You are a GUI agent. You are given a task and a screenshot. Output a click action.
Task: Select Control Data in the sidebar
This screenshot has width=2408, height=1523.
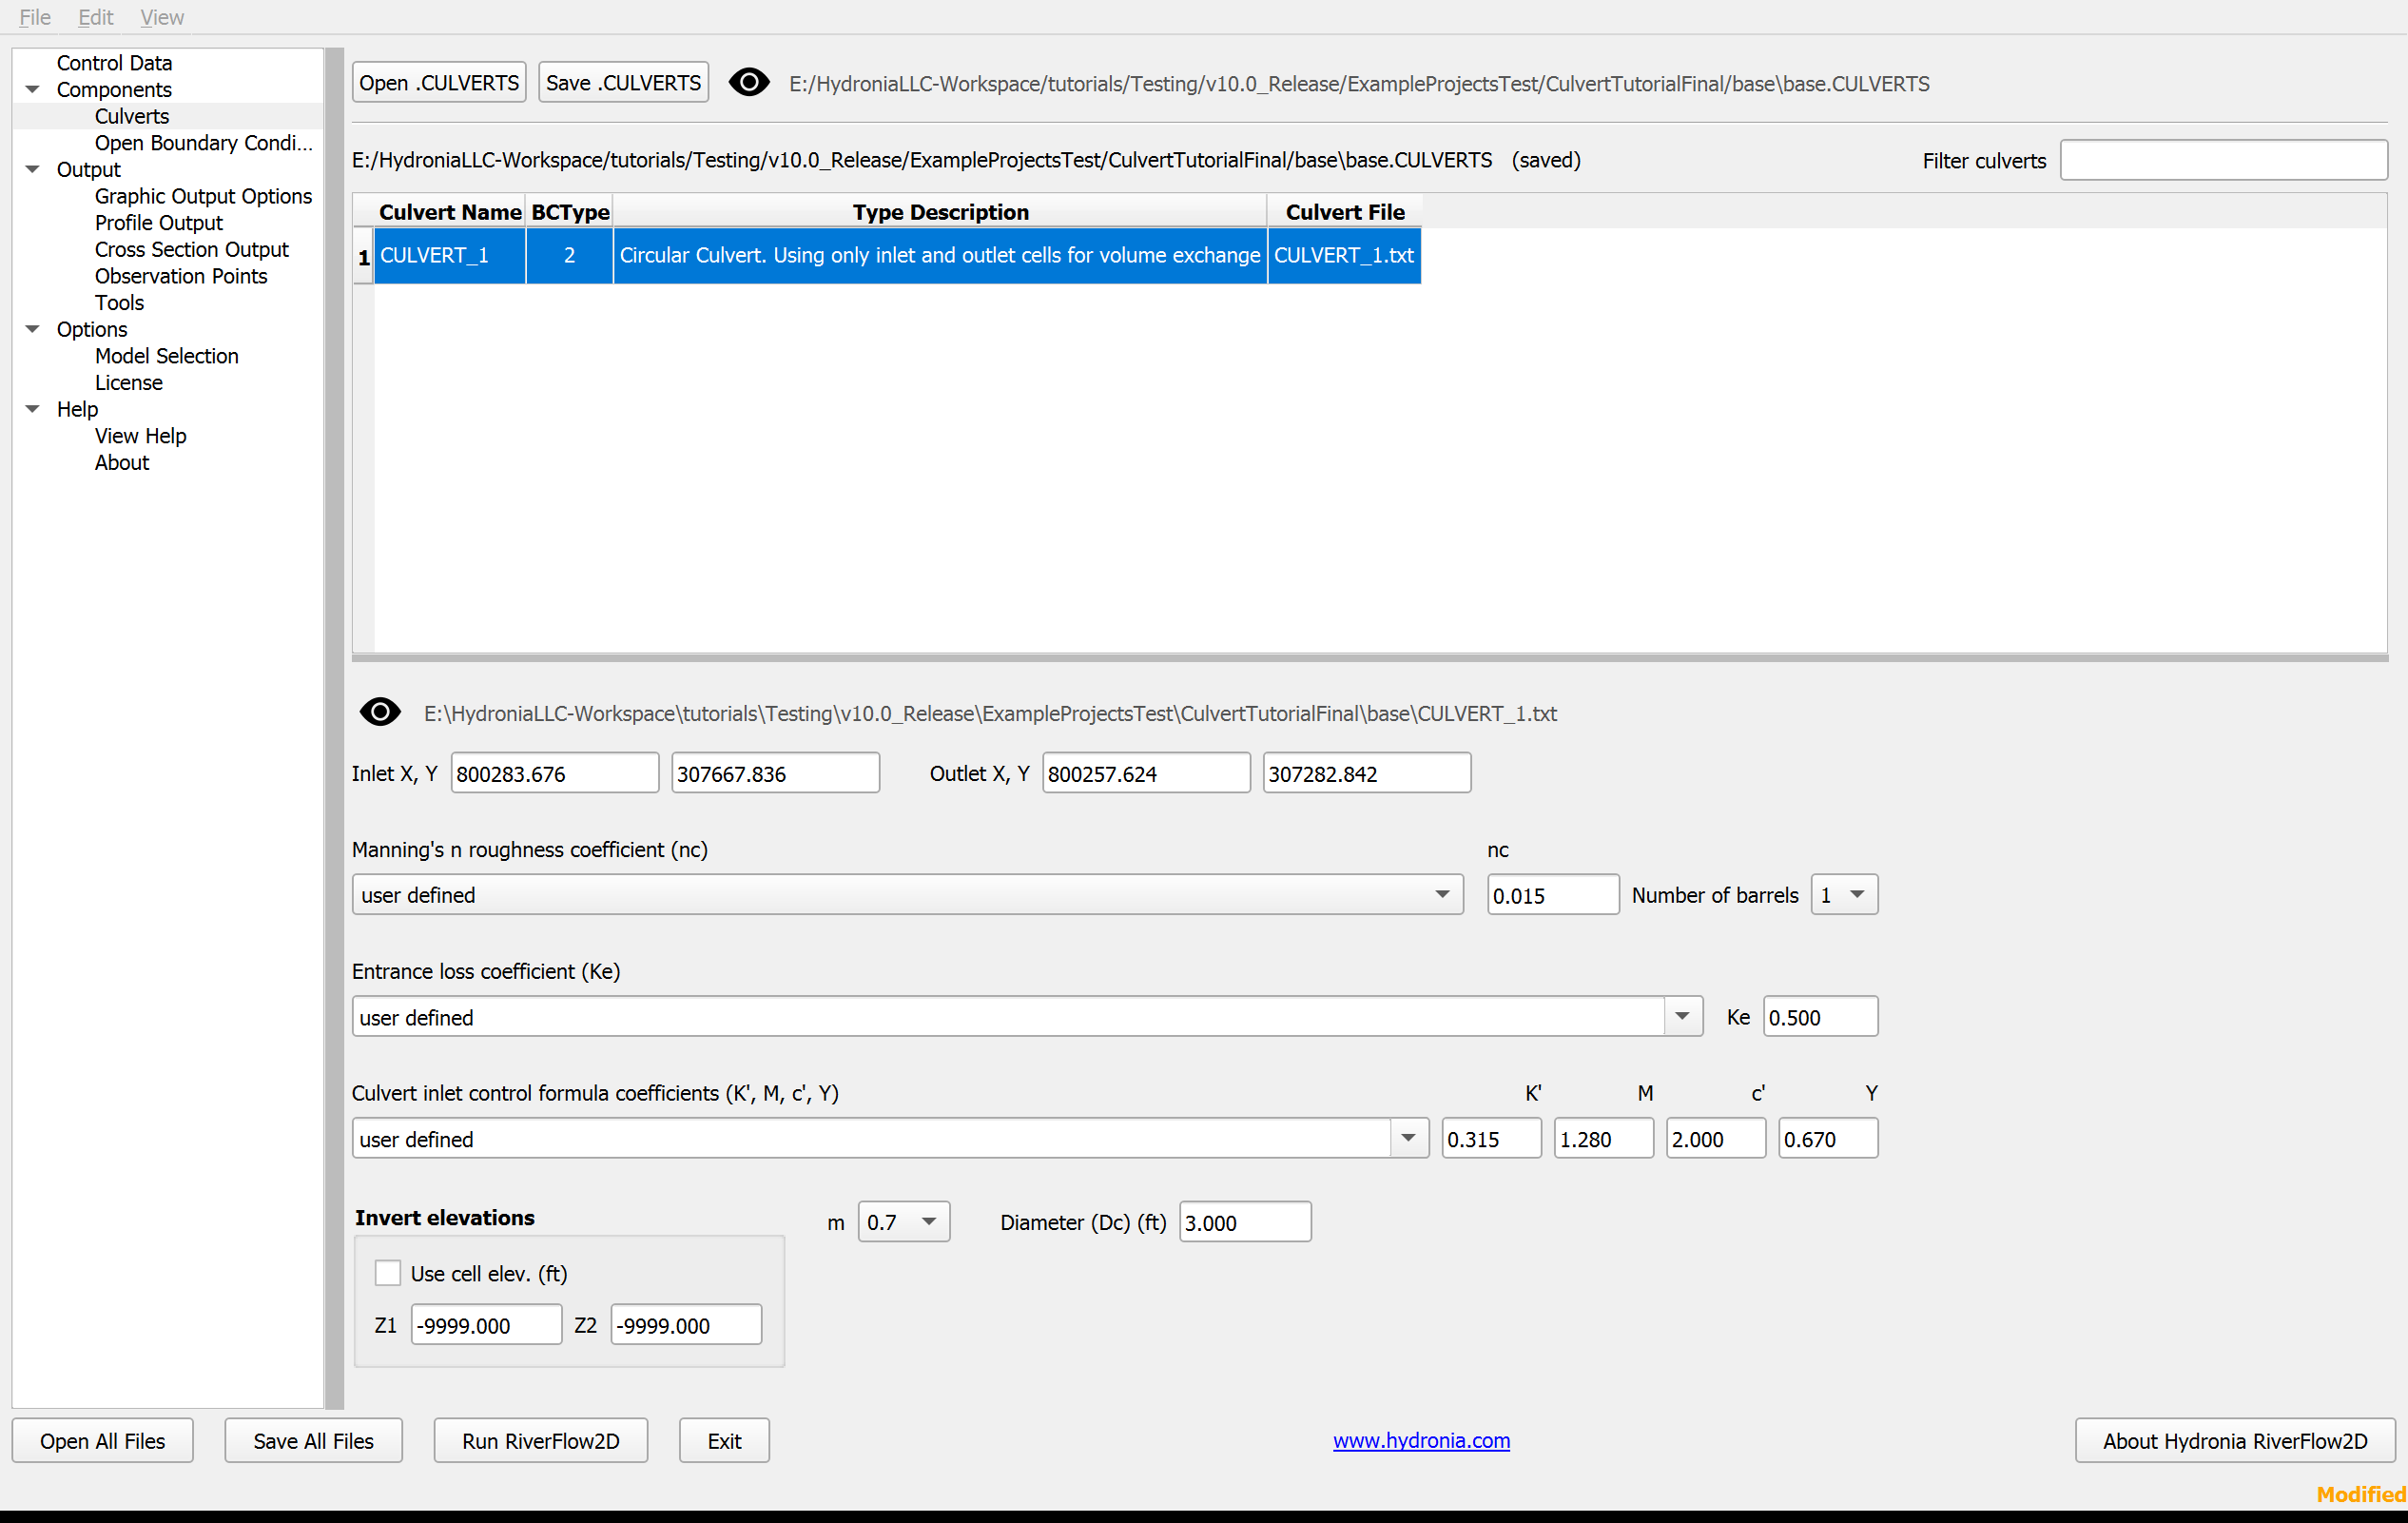[x=114, y=63]
